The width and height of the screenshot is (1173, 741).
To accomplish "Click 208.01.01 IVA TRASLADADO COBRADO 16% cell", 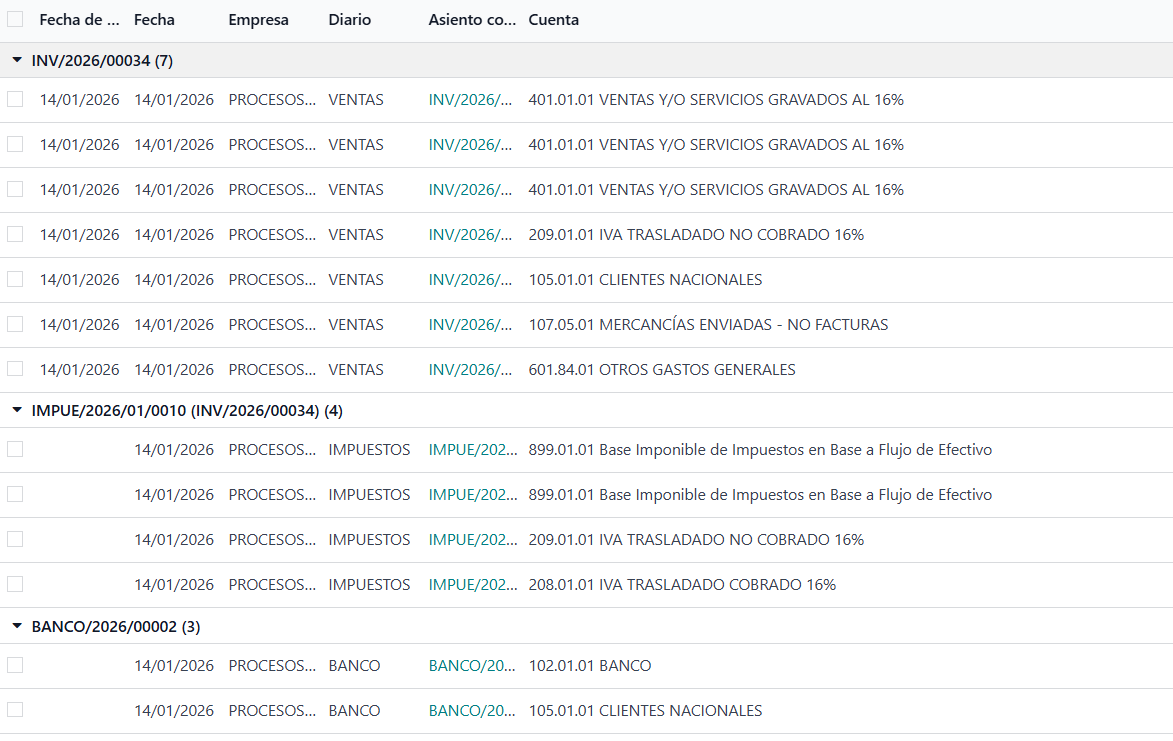I will (x=682, y=584).
